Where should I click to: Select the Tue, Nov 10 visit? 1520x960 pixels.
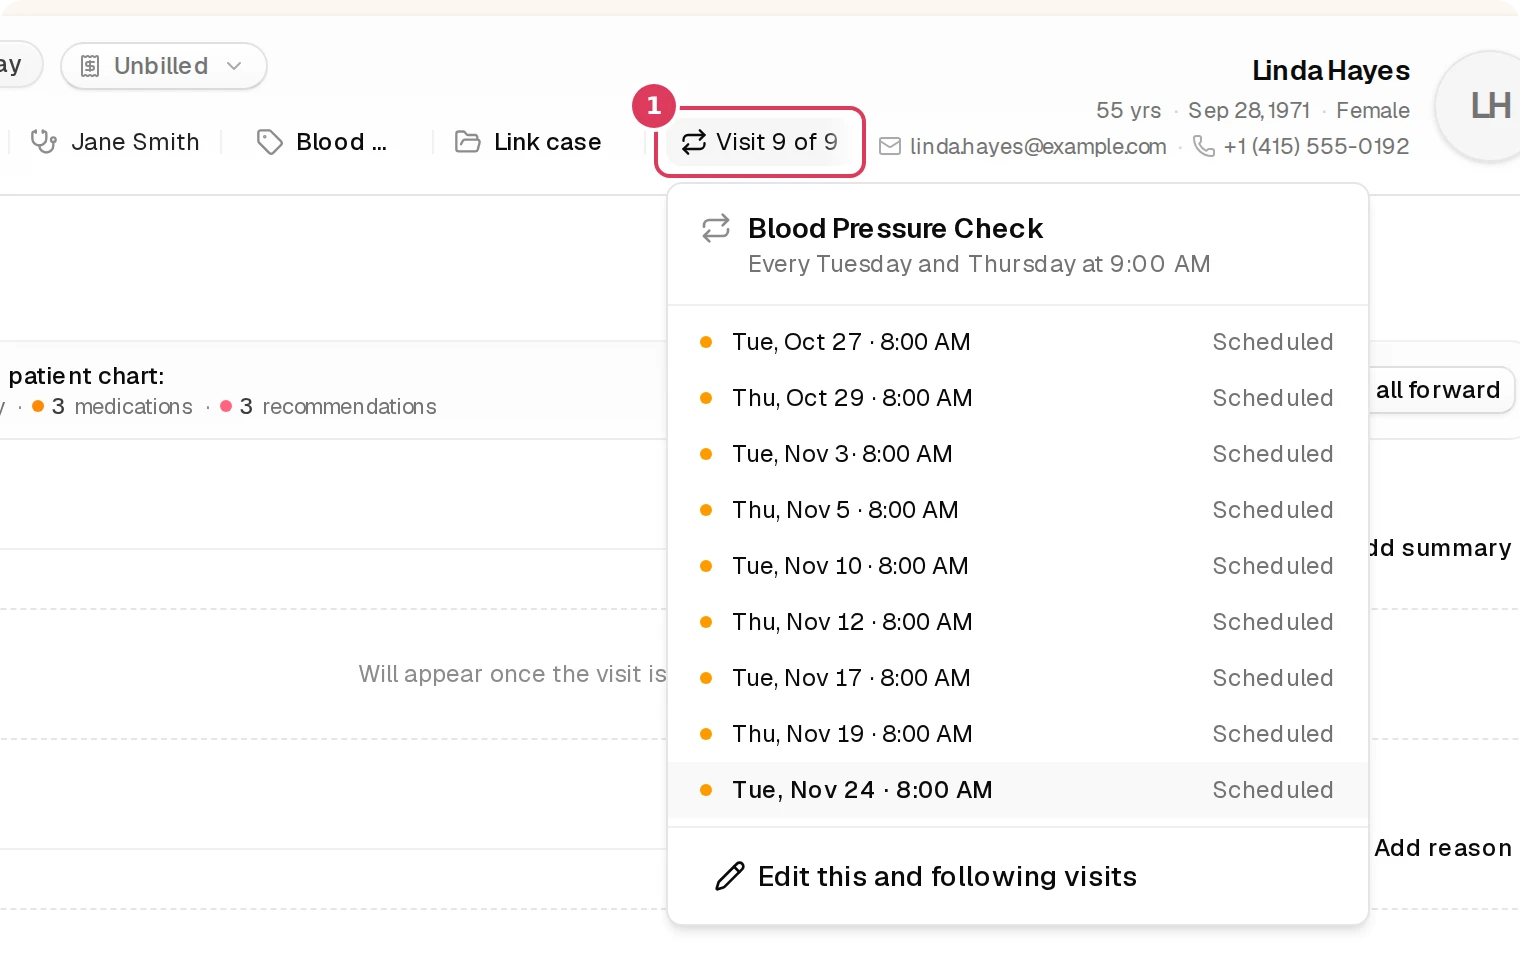(x=1018, y=566)
